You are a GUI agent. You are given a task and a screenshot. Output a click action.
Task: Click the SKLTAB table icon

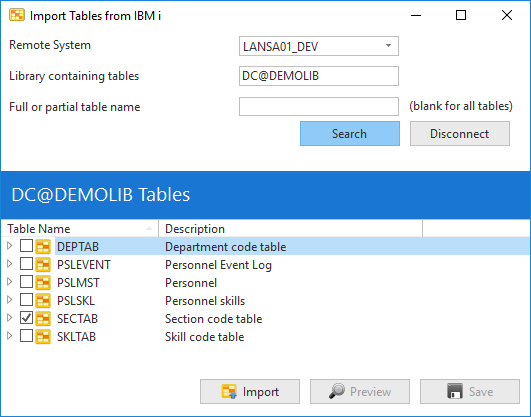pyautogui.click(x=43, y=336)
